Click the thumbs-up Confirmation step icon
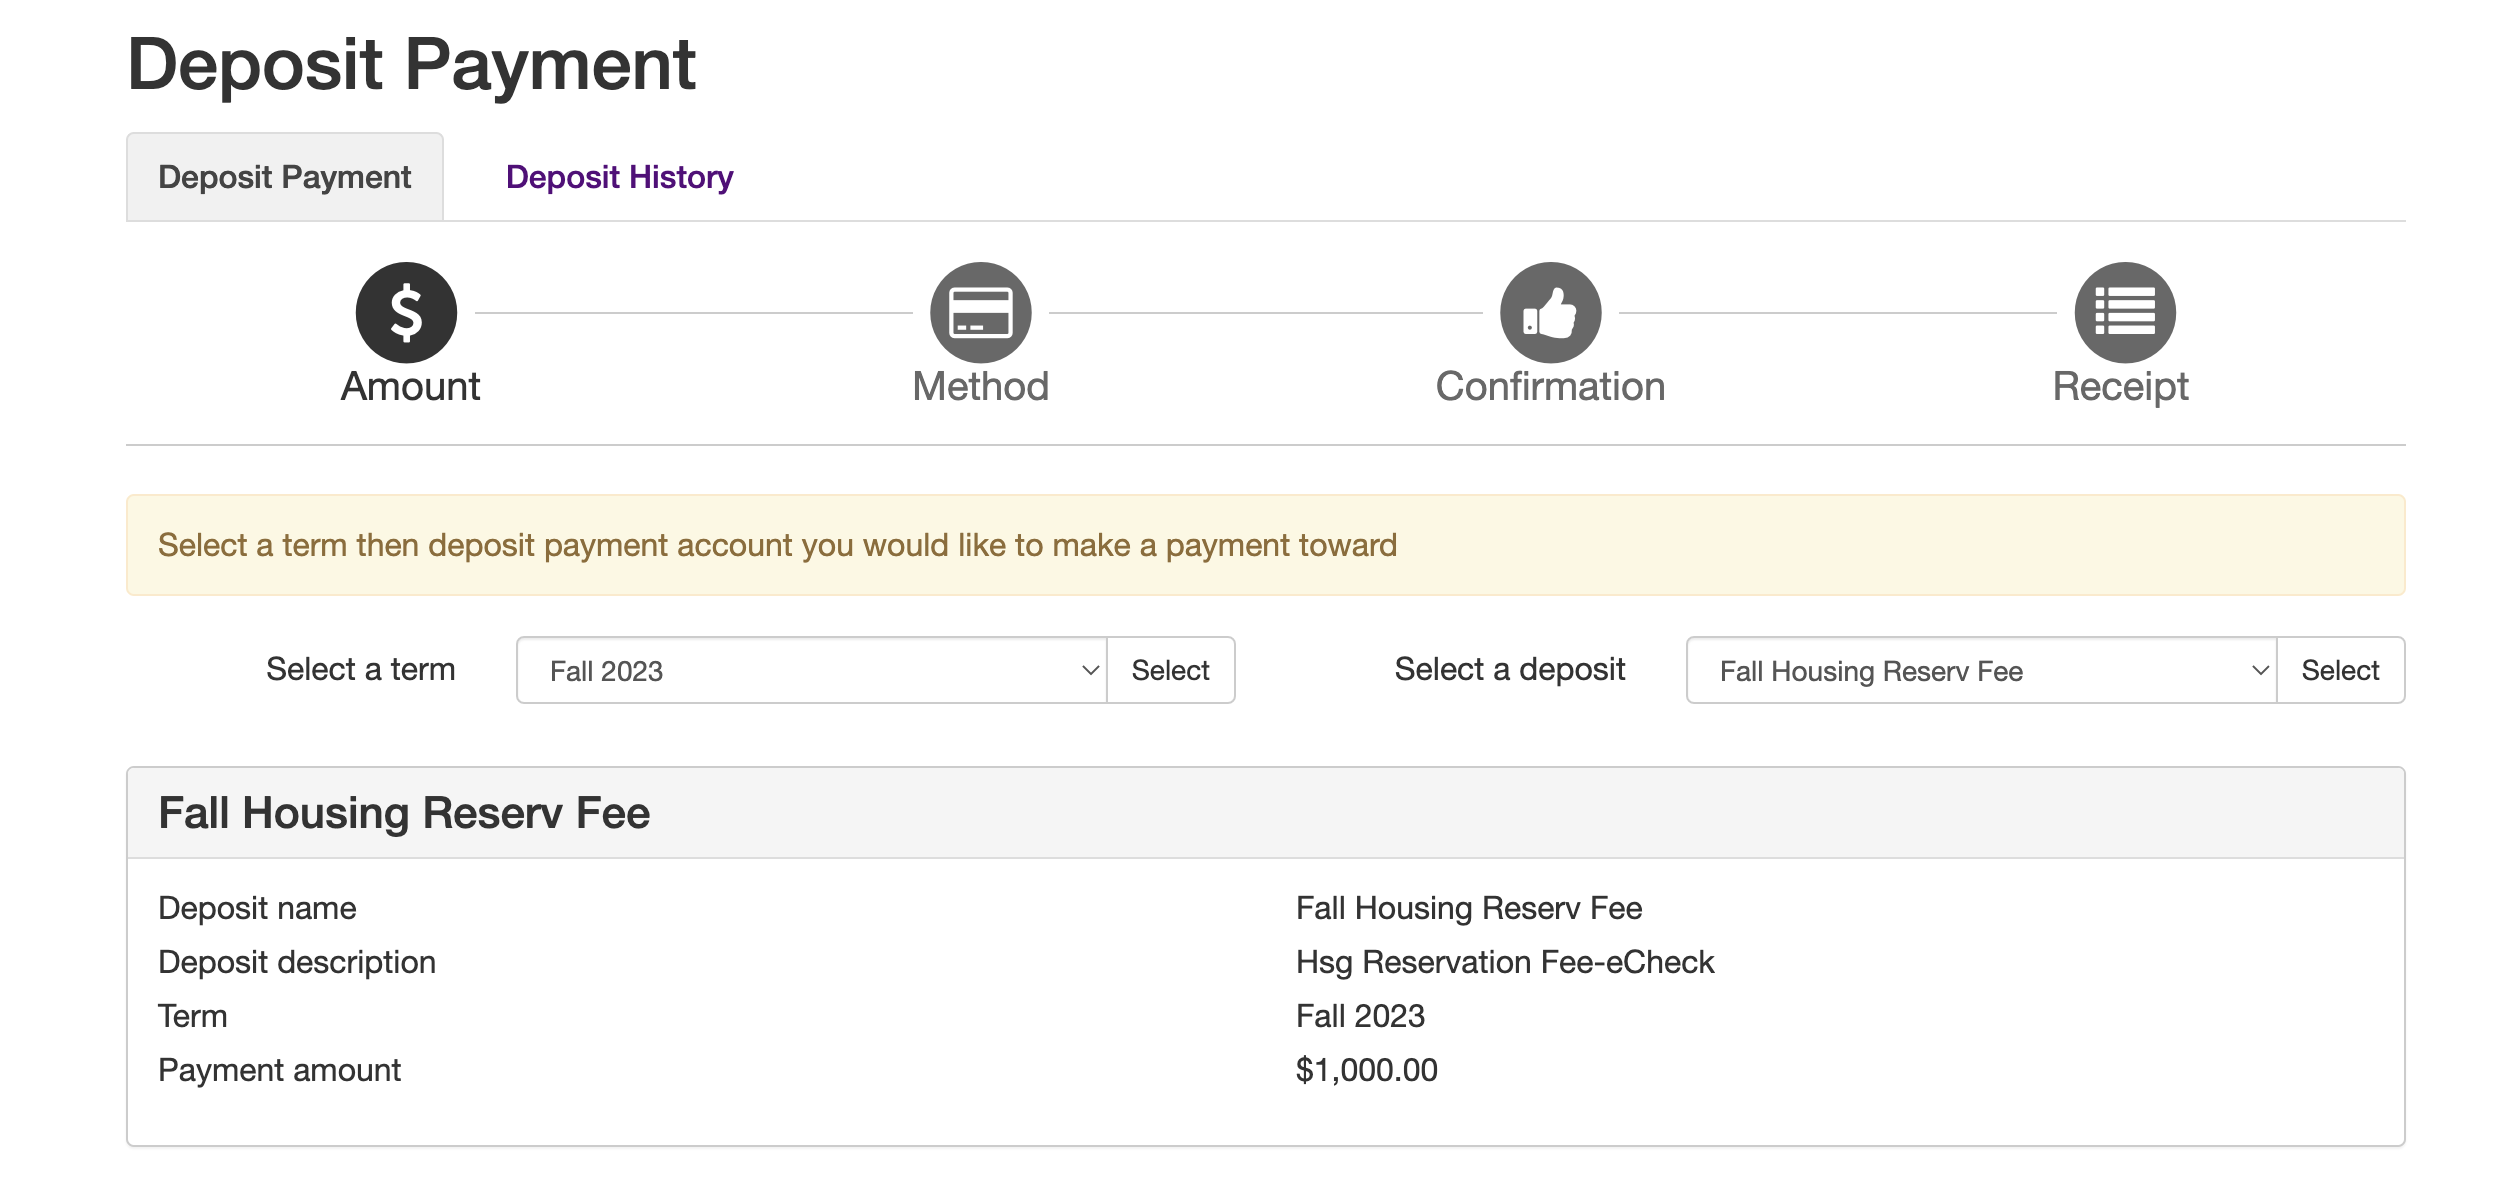This screenshot has width=2496, height=1182. [1550, 312]
